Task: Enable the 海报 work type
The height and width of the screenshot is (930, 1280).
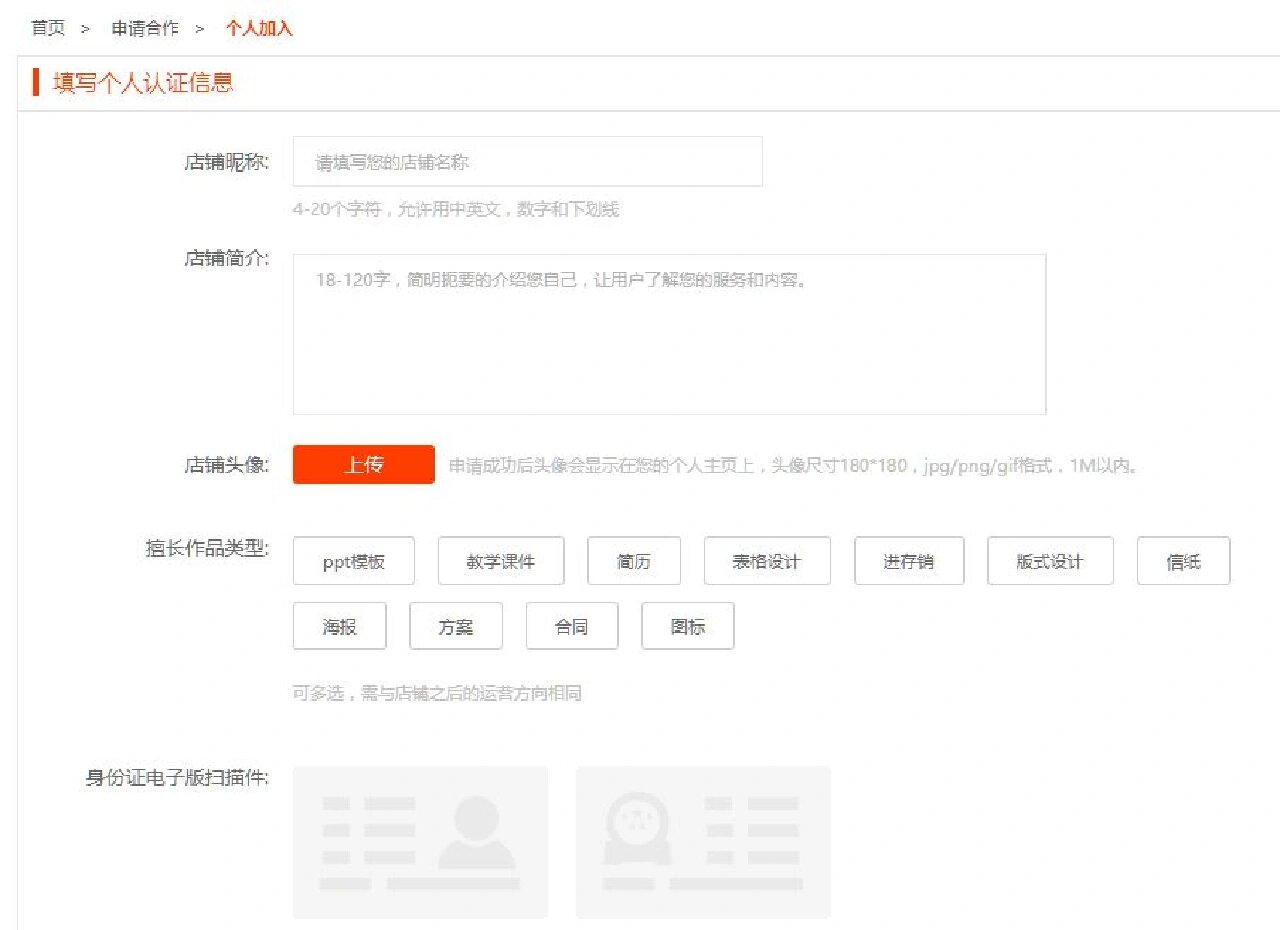Action: pos(339,626)
